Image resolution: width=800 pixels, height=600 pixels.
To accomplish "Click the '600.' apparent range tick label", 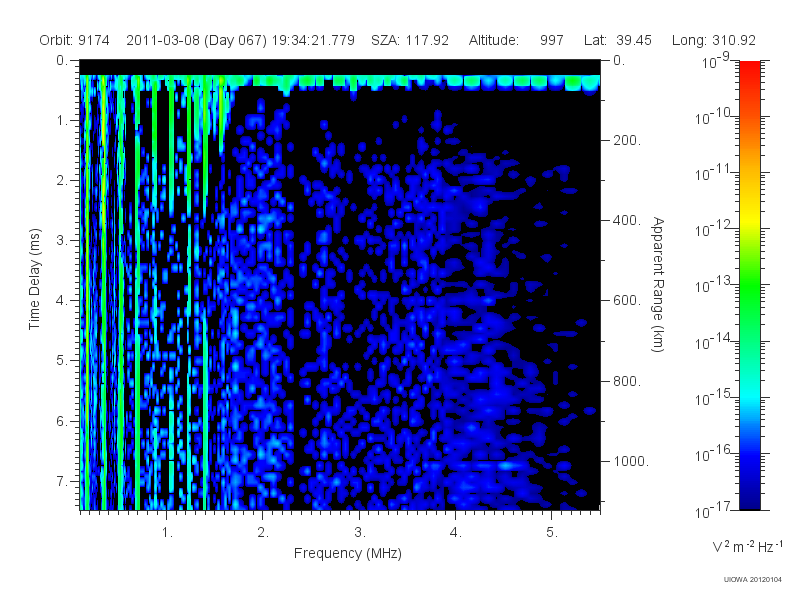I will tap(626, 301).
